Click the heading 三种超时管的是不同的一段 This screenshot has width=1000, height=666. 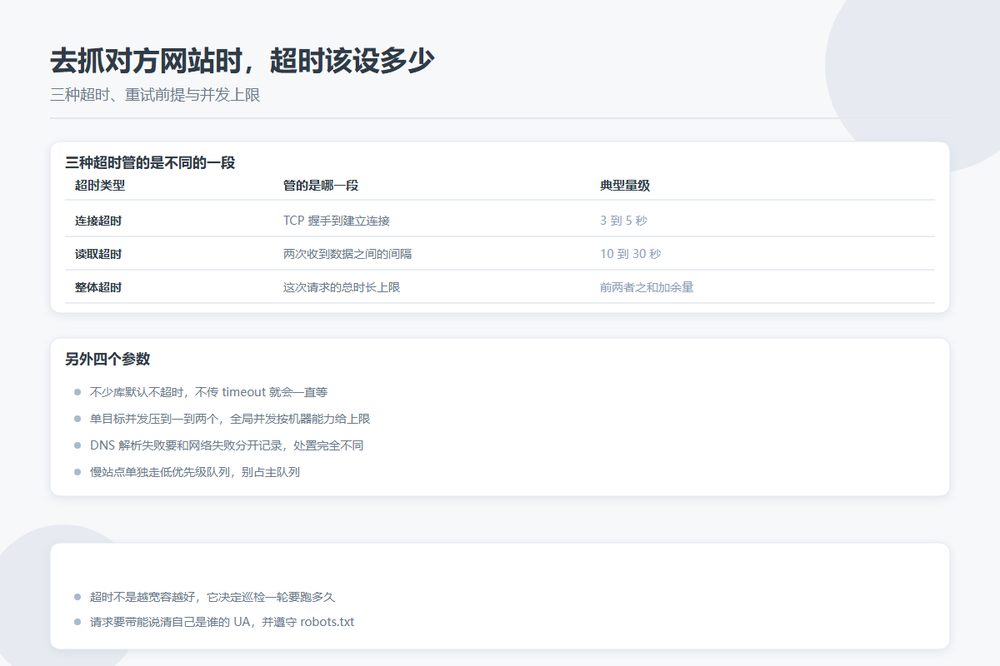pyautogui.click(x=150, y=163)
